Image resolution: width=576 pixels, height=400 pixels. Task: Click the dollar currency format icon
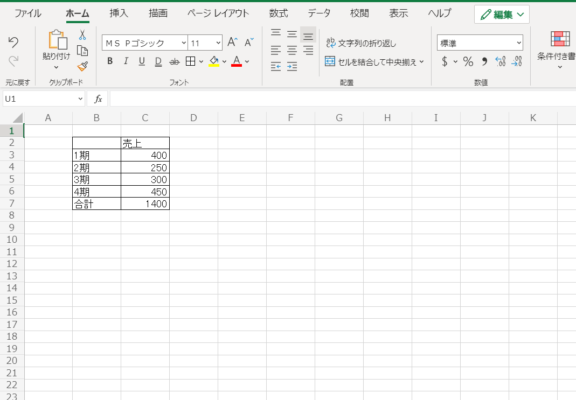coord(444,61)
